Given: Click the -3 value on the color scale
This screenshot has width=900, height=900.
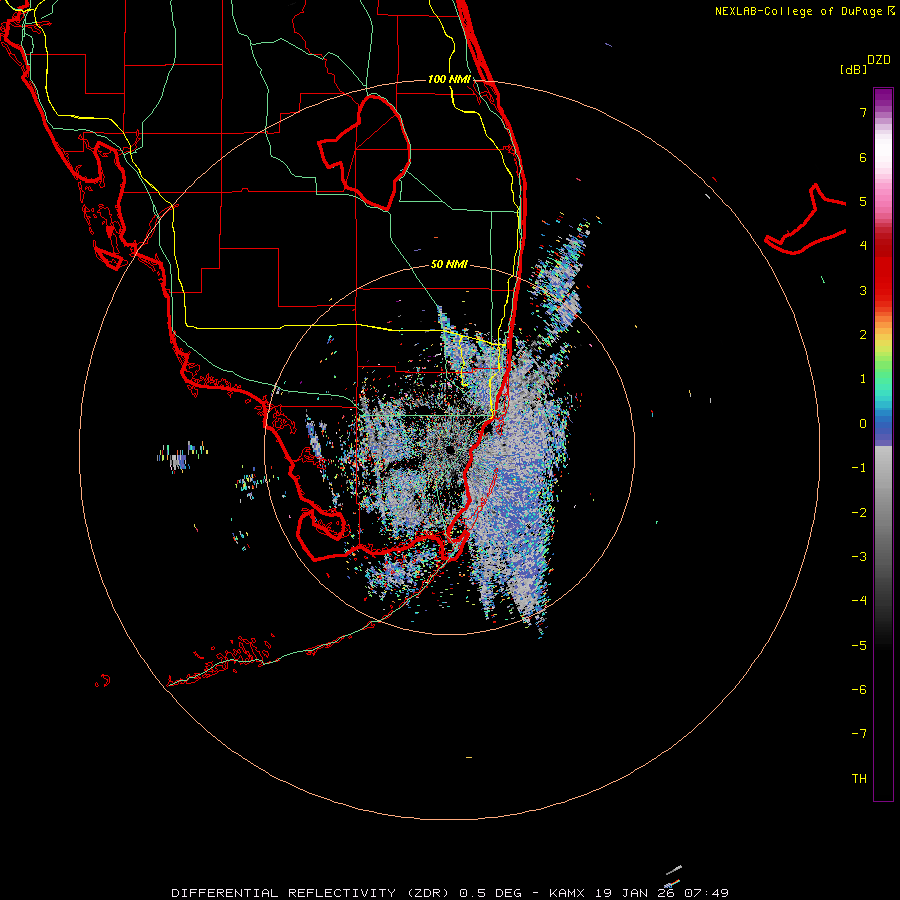Looking at the screenshot, I should (859, 557).
